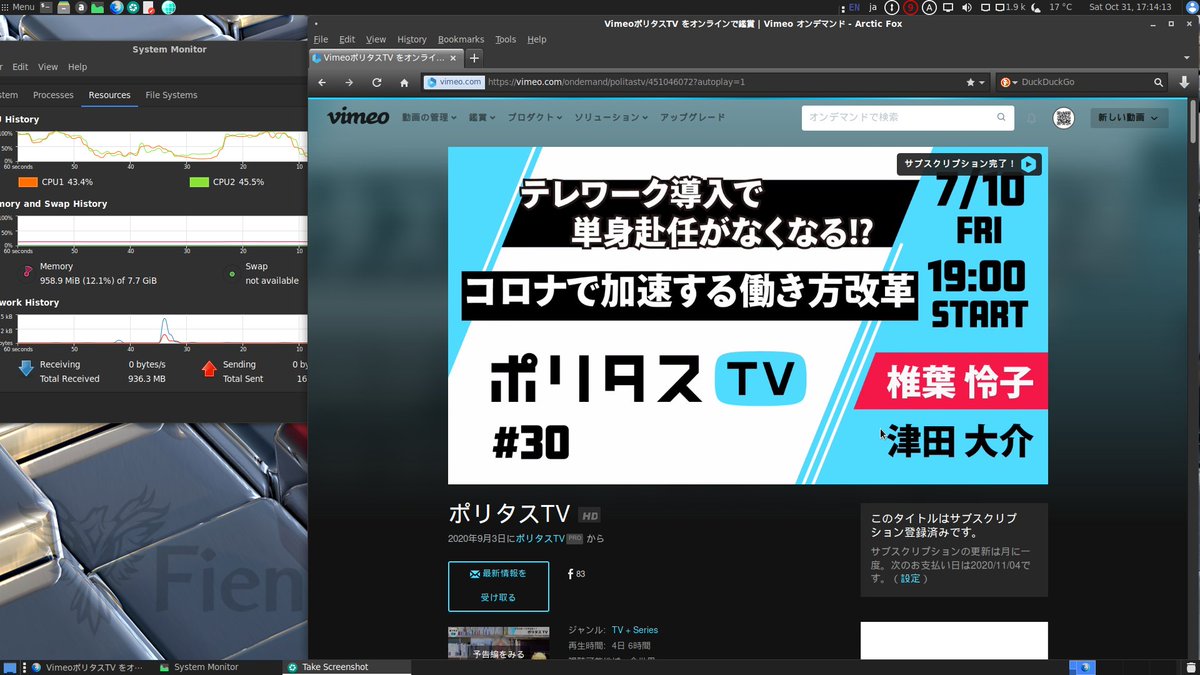This screenshot has width=1200, height=675.
Task: Go forward with the browser forward arrow
Action: pyautogui.click(x=349, y=82)
